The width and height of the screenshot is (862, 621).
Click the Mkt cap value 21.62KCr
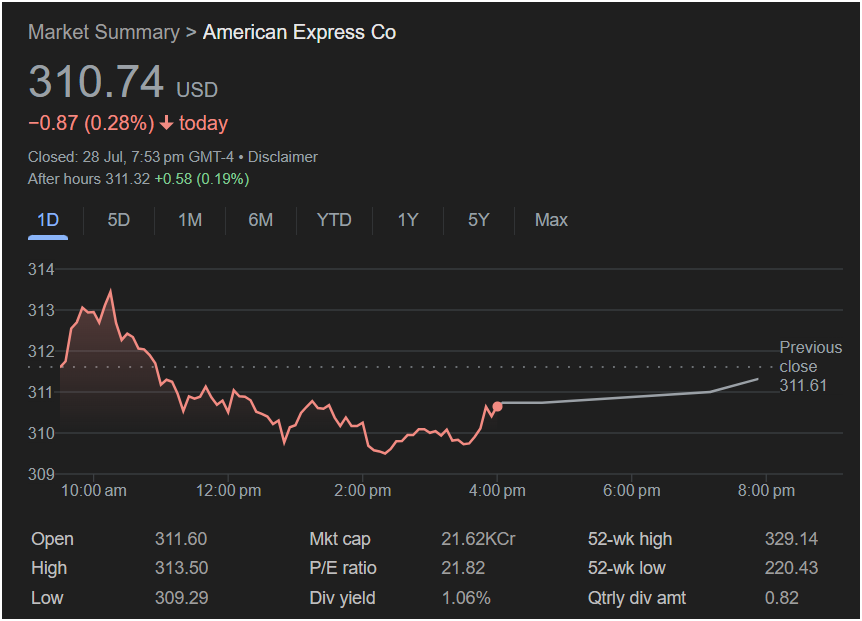[x=478, y=539]
